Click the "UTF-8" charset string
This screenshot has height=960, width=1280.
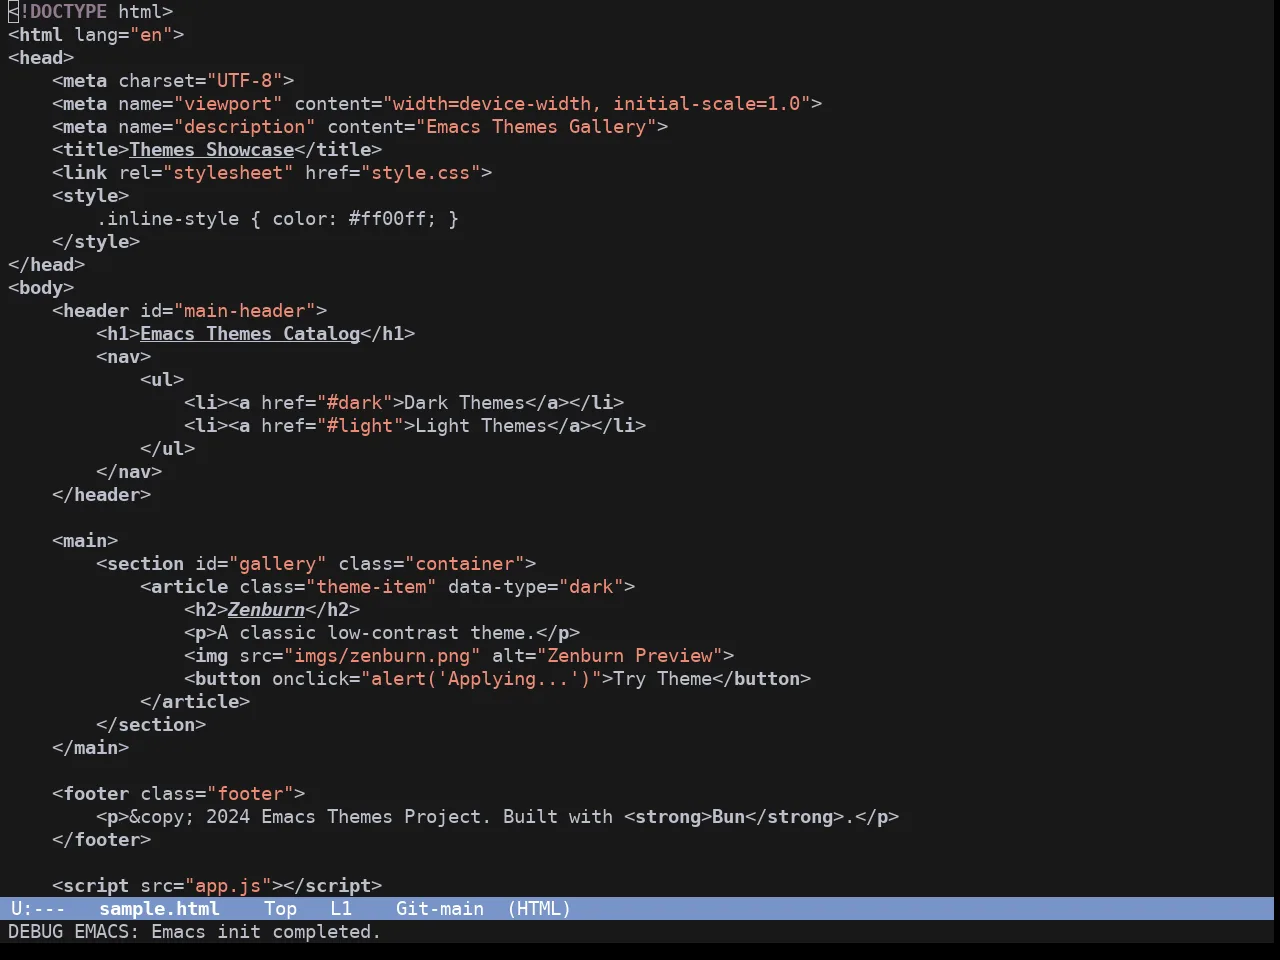[244, 81]
